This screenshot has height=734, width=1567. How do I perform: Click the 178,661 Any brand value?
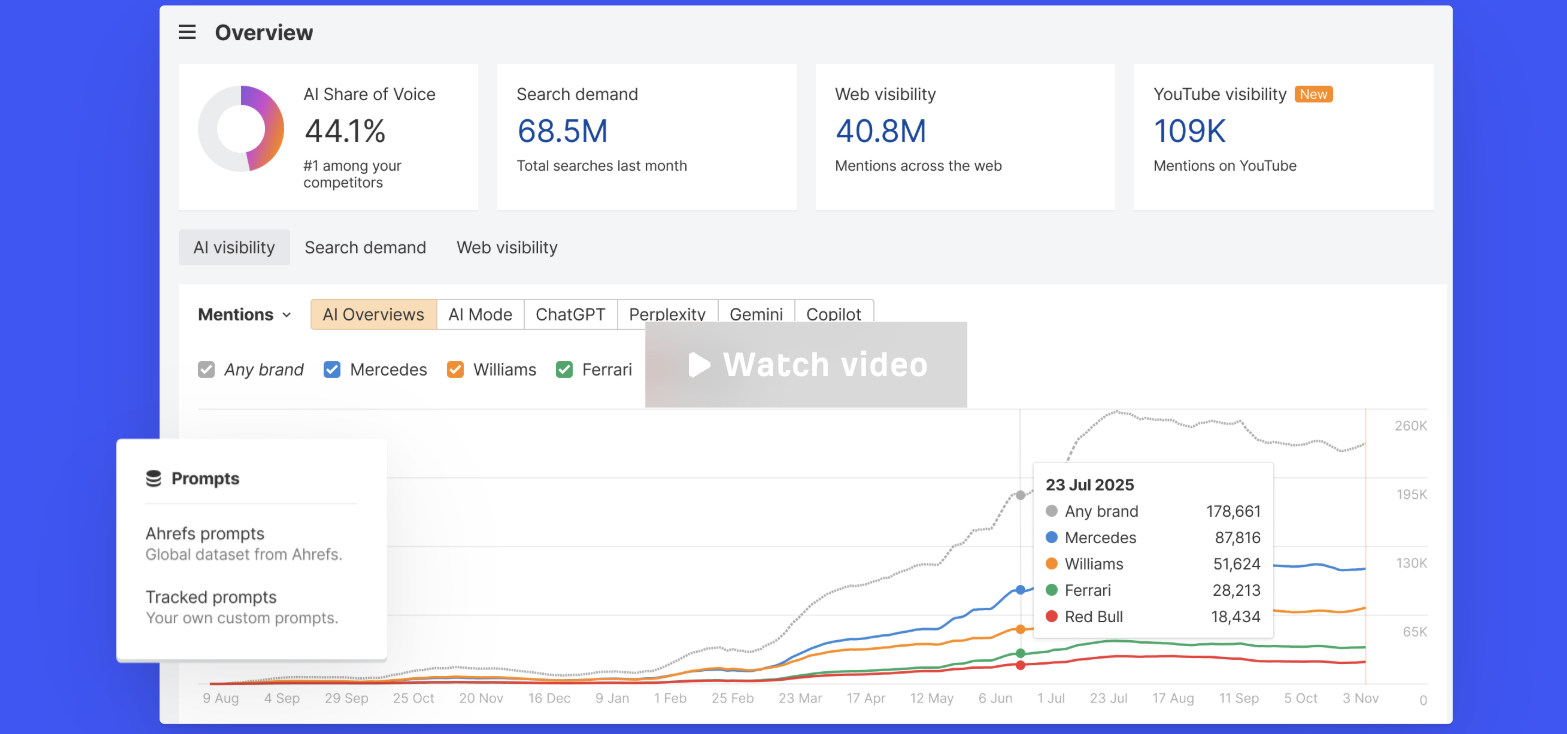(x=1234, y=511)
